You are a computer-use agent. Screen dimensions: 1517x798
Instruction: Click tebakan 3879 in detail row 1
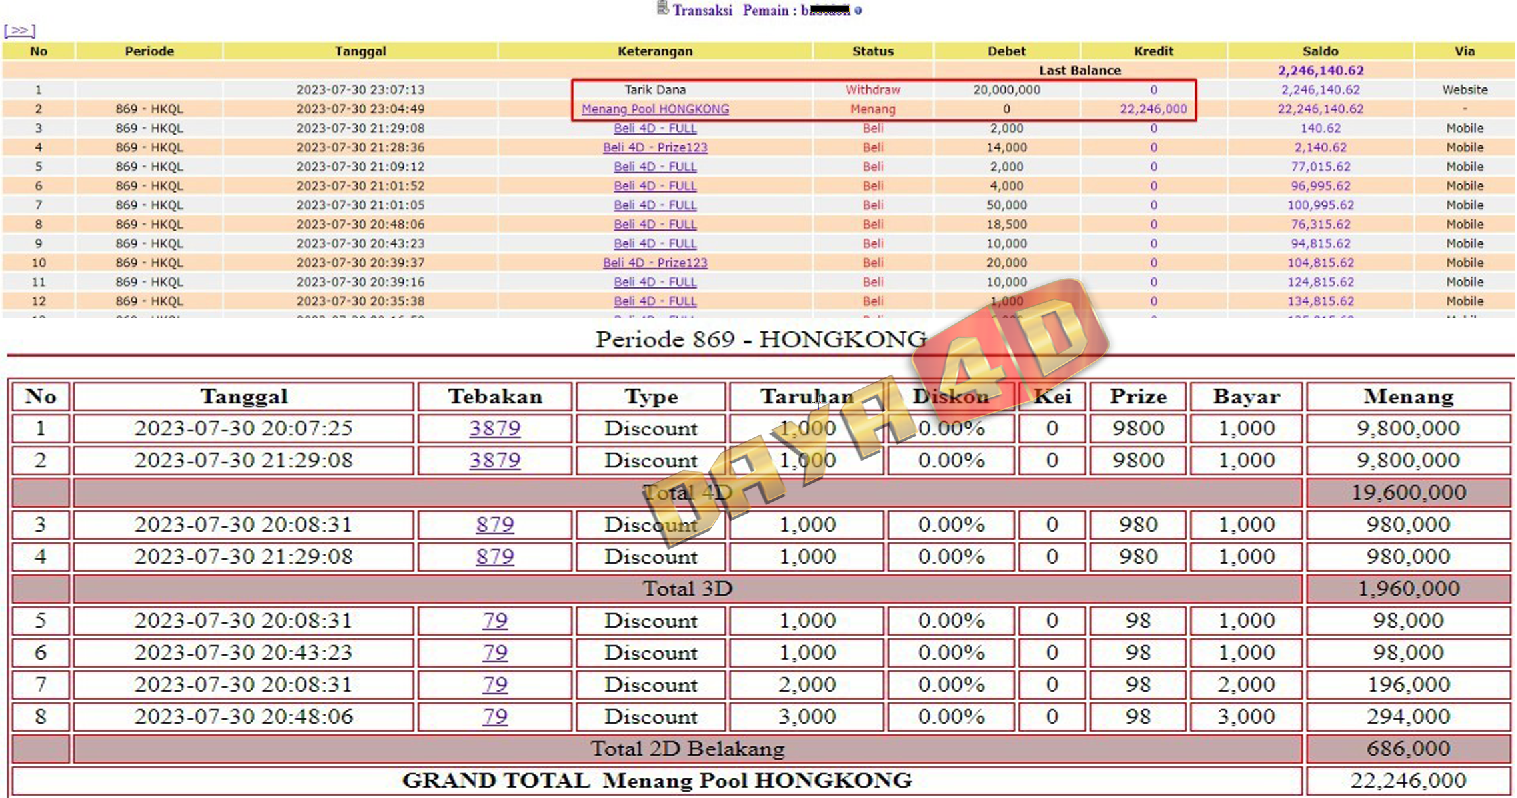[x=495, y=429]
